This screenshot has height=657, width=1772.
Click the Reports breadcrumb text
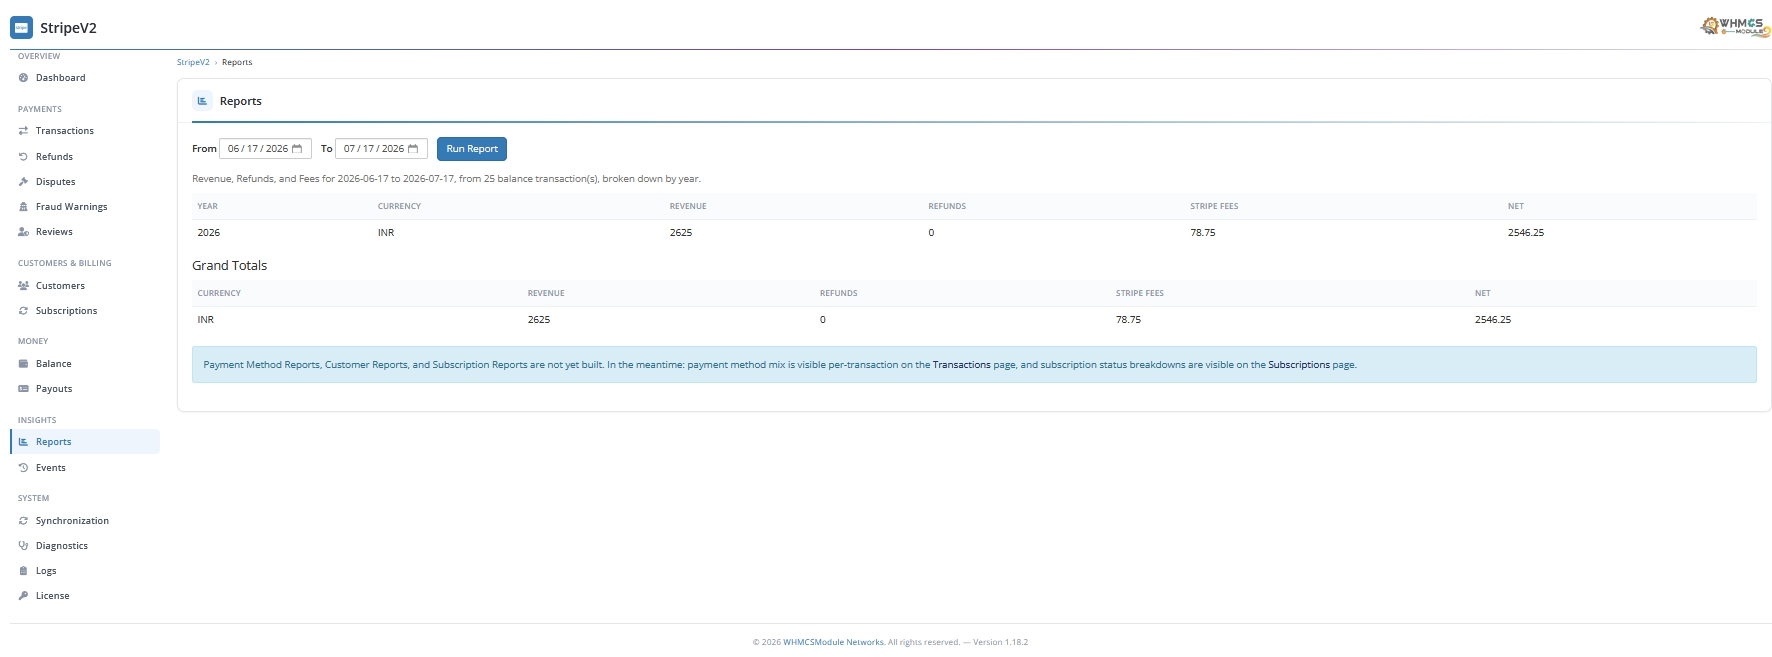[237, 62]
